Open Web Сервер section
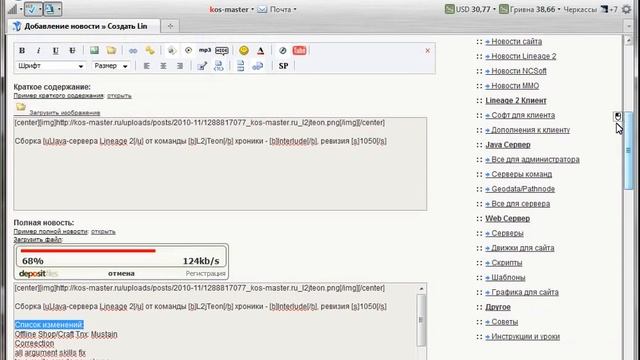The image size is (640, 360). (x=507, y=218)
